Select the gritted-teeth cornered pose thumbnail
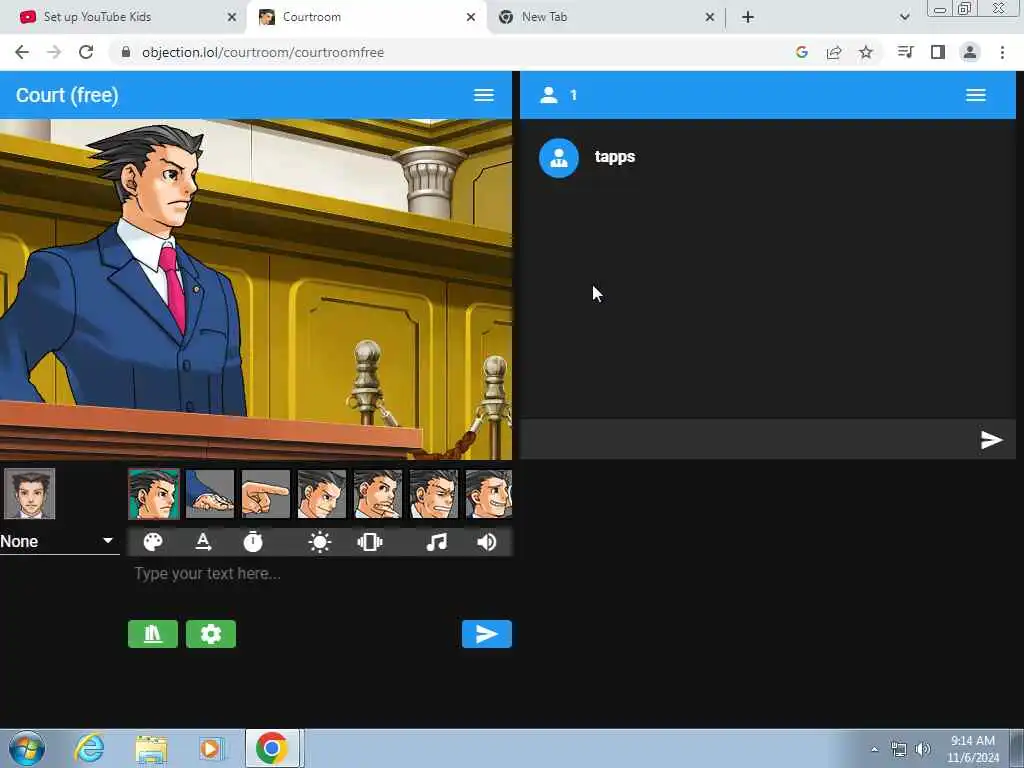The width and height of the screenshot is (1024, 768). [434, 494]
